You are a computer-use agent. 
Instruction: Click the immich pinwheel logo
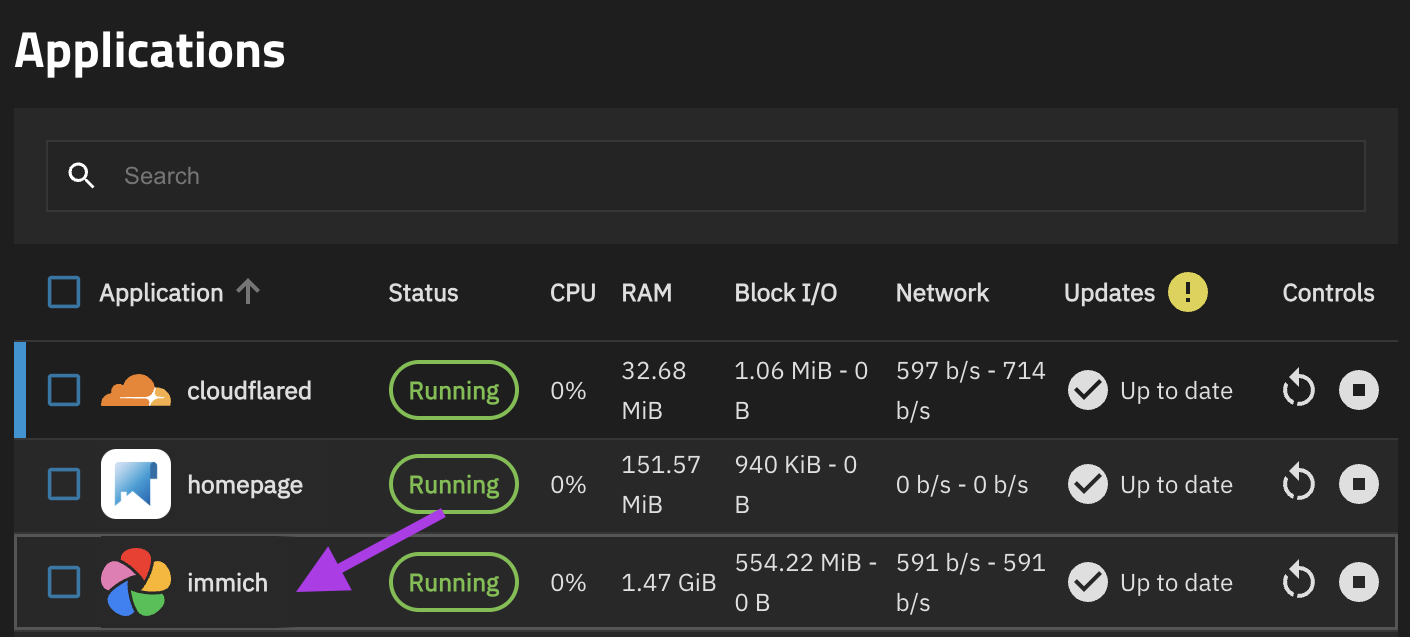pos(135,582)
